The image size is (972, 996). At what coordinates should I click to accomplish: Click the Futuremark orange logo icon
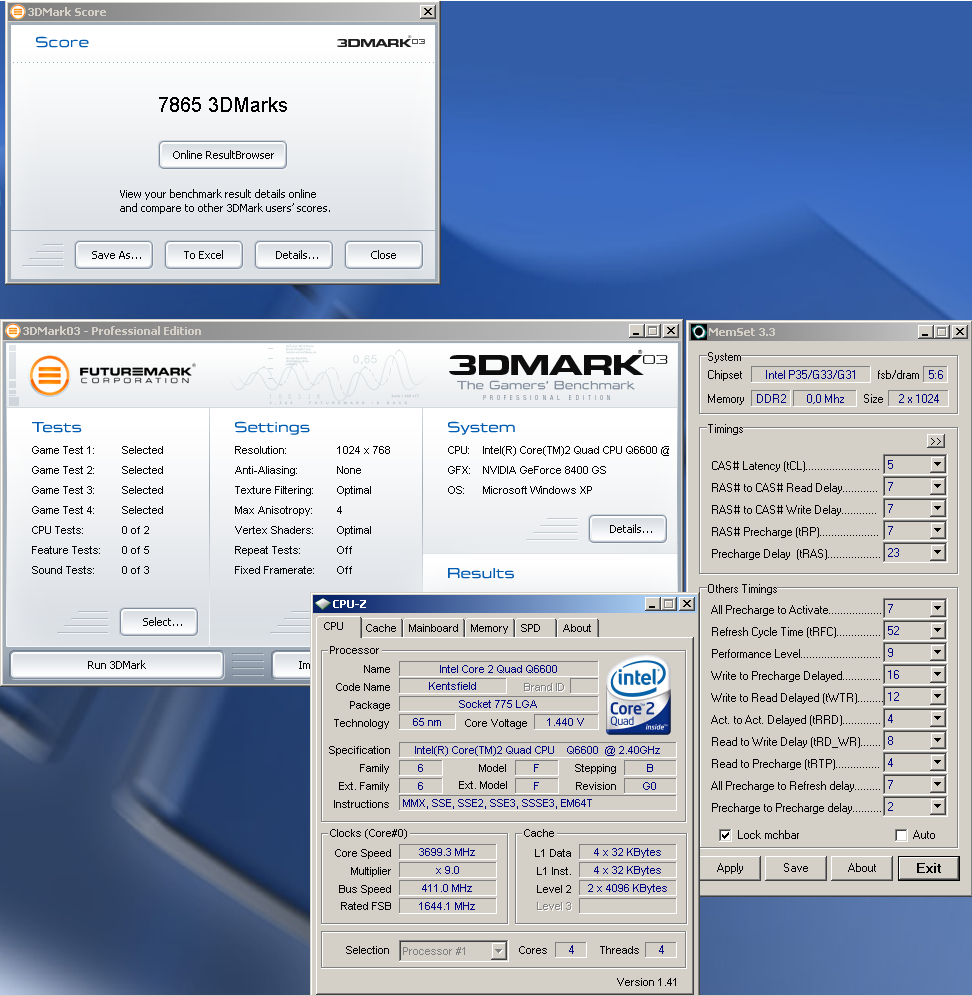[49, 375]
